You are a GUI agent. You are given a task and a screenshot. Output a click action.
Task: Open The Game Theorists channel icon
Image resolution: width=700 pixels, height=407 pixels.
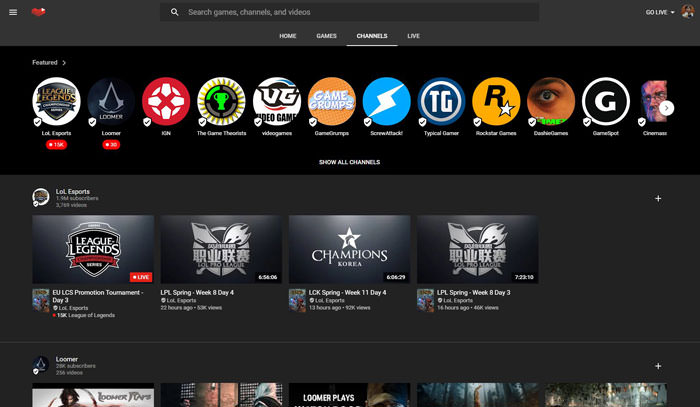pyautogui.click(x=221, y=101)
